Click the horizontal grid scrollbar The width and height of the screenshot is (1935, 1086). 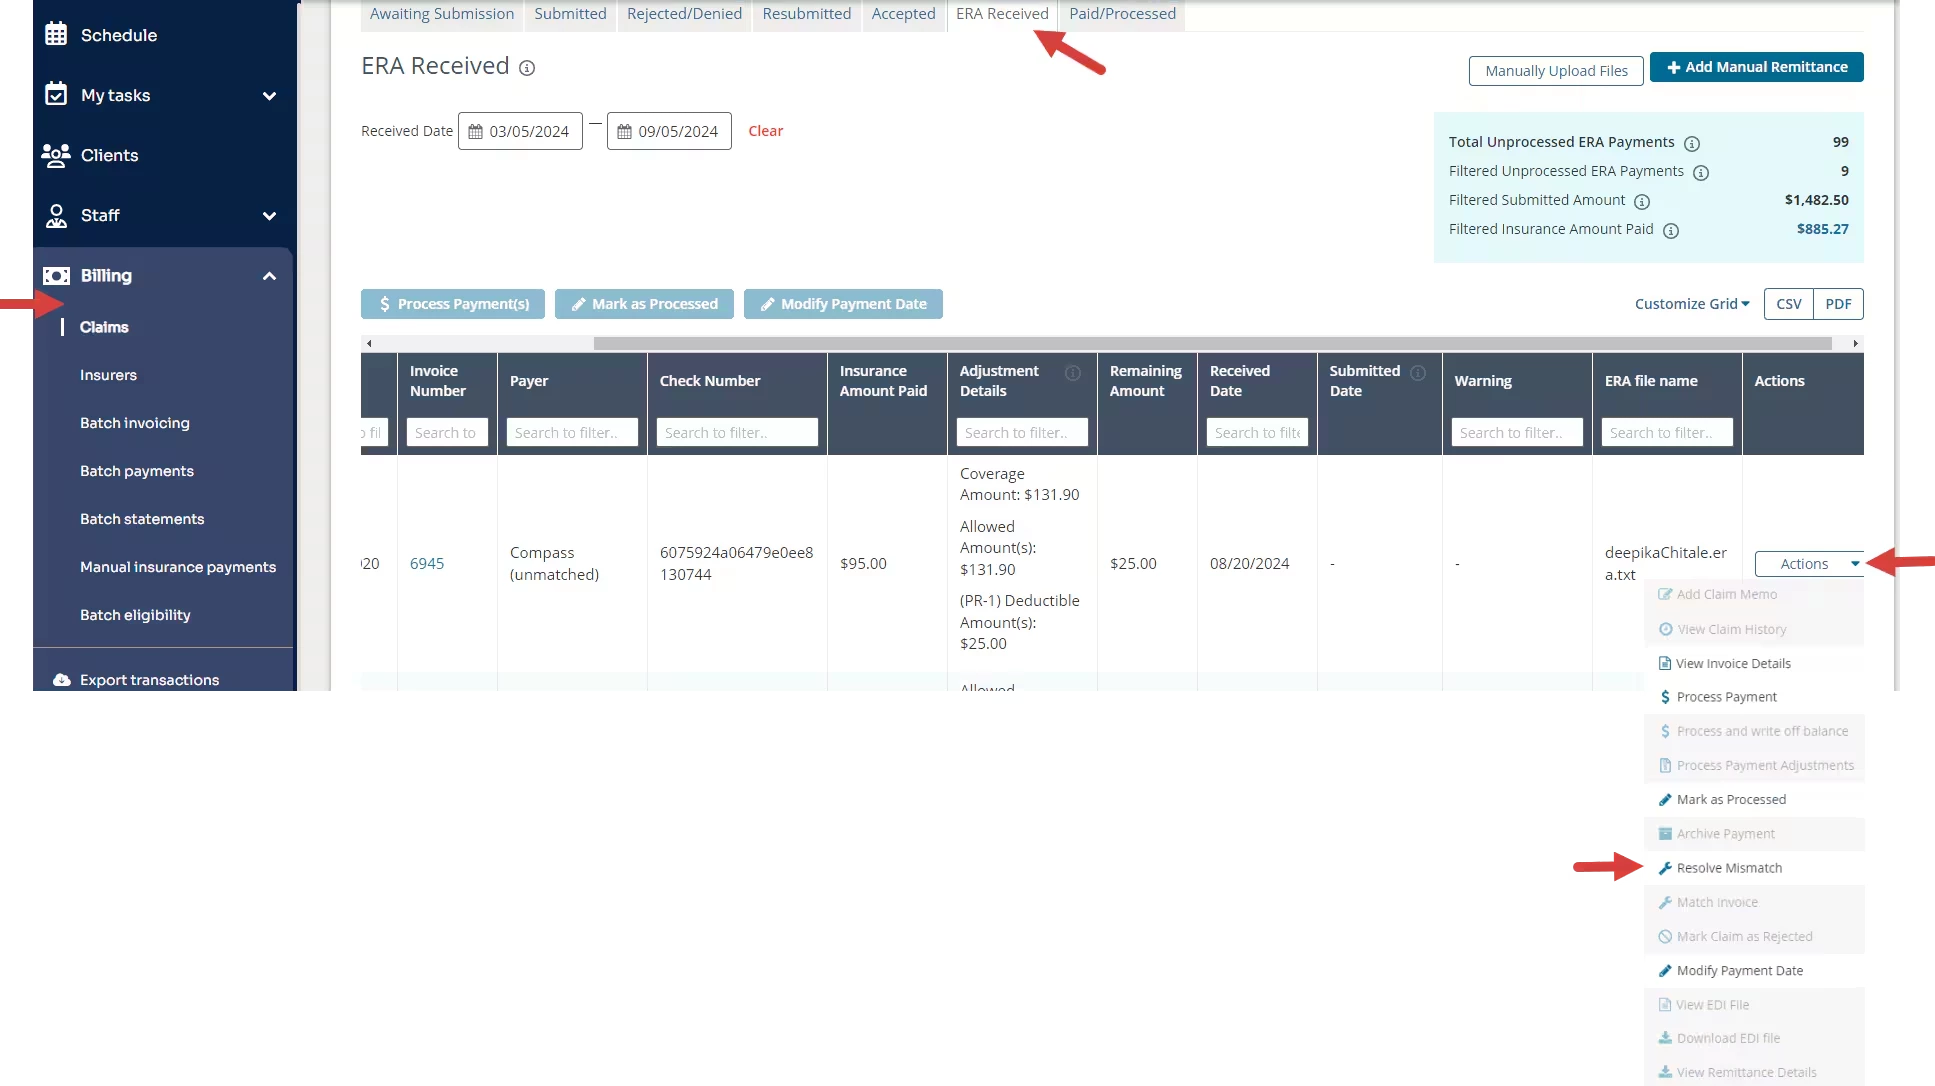click(1212, 343)
